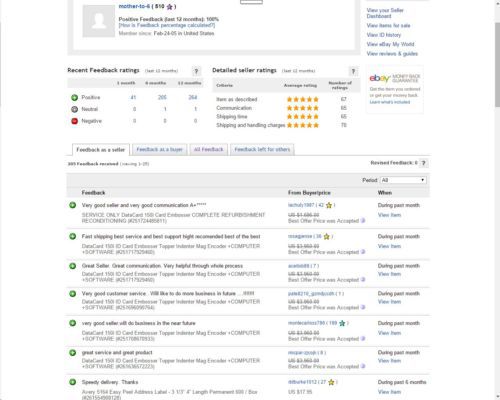500x400 pixels.
Task: Click View Item for 'Great Seller' feedback
Action: (x=389, y=274)
